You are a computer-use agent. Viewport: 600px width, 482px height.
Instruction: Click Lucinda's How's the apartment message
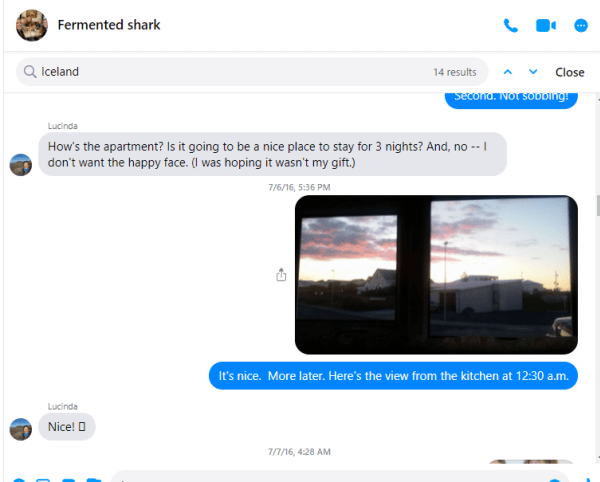click(272, 154)
